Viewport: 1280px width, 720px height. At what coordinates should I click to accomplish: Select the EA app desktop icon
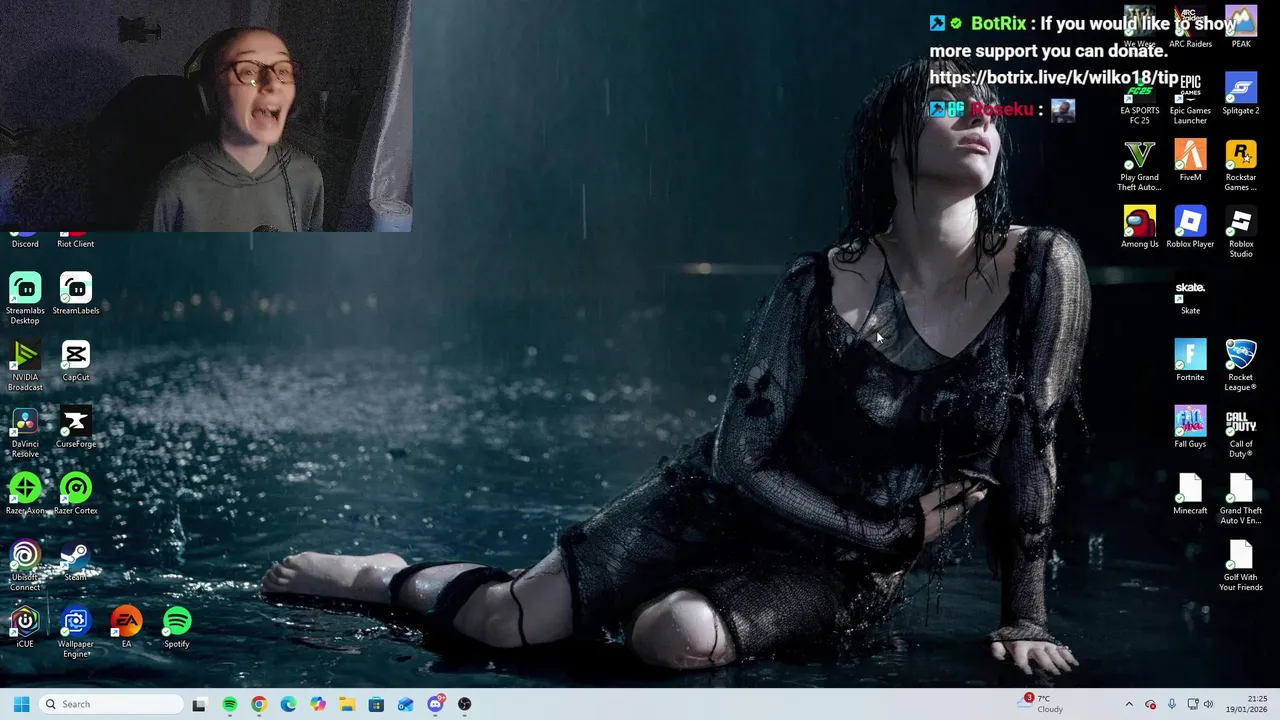point(126,628)
